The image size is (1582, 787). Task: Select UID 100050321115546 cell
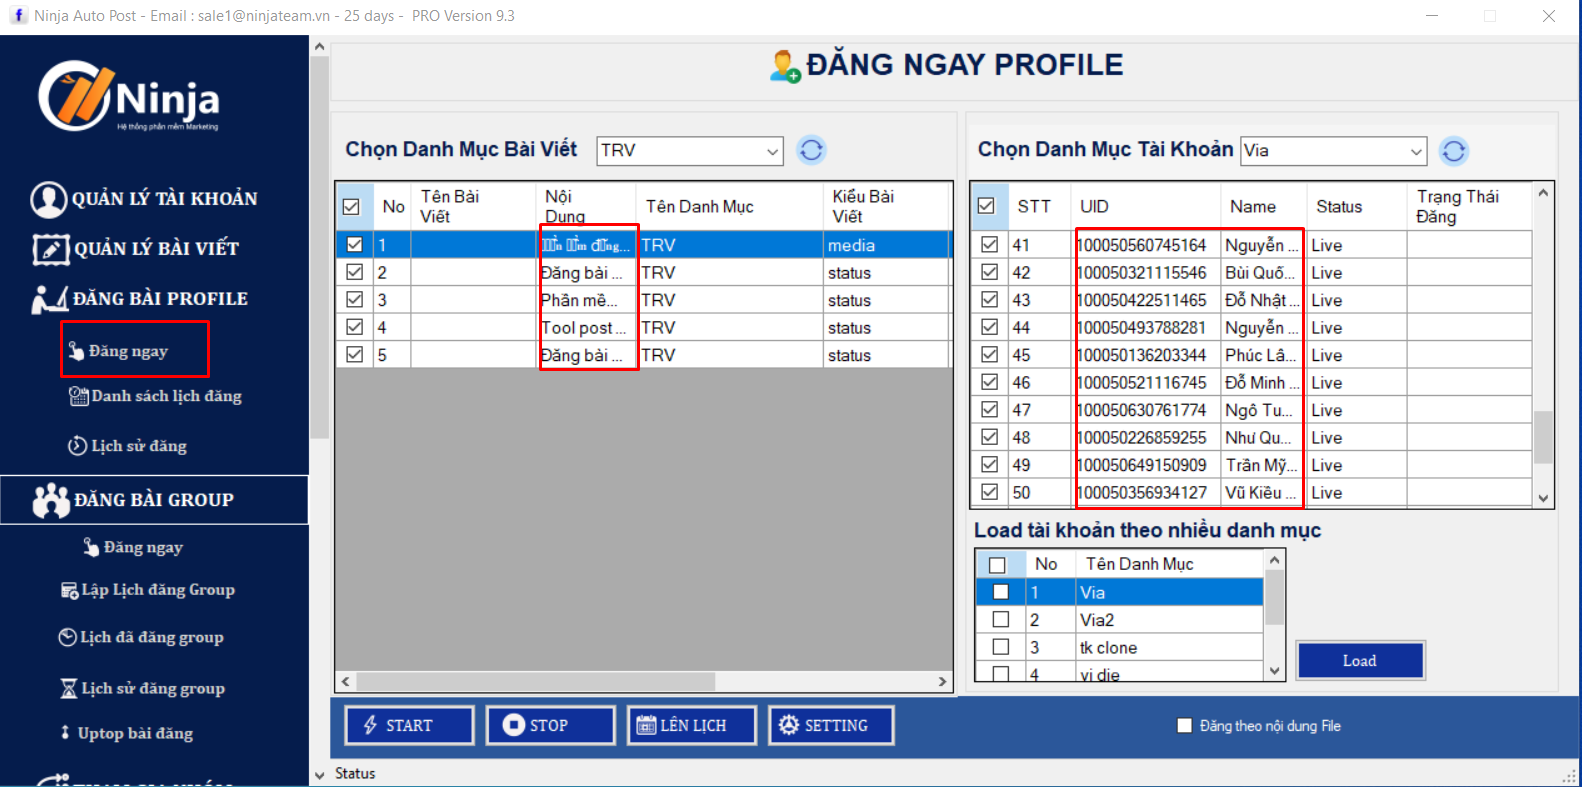point(1145,272)
